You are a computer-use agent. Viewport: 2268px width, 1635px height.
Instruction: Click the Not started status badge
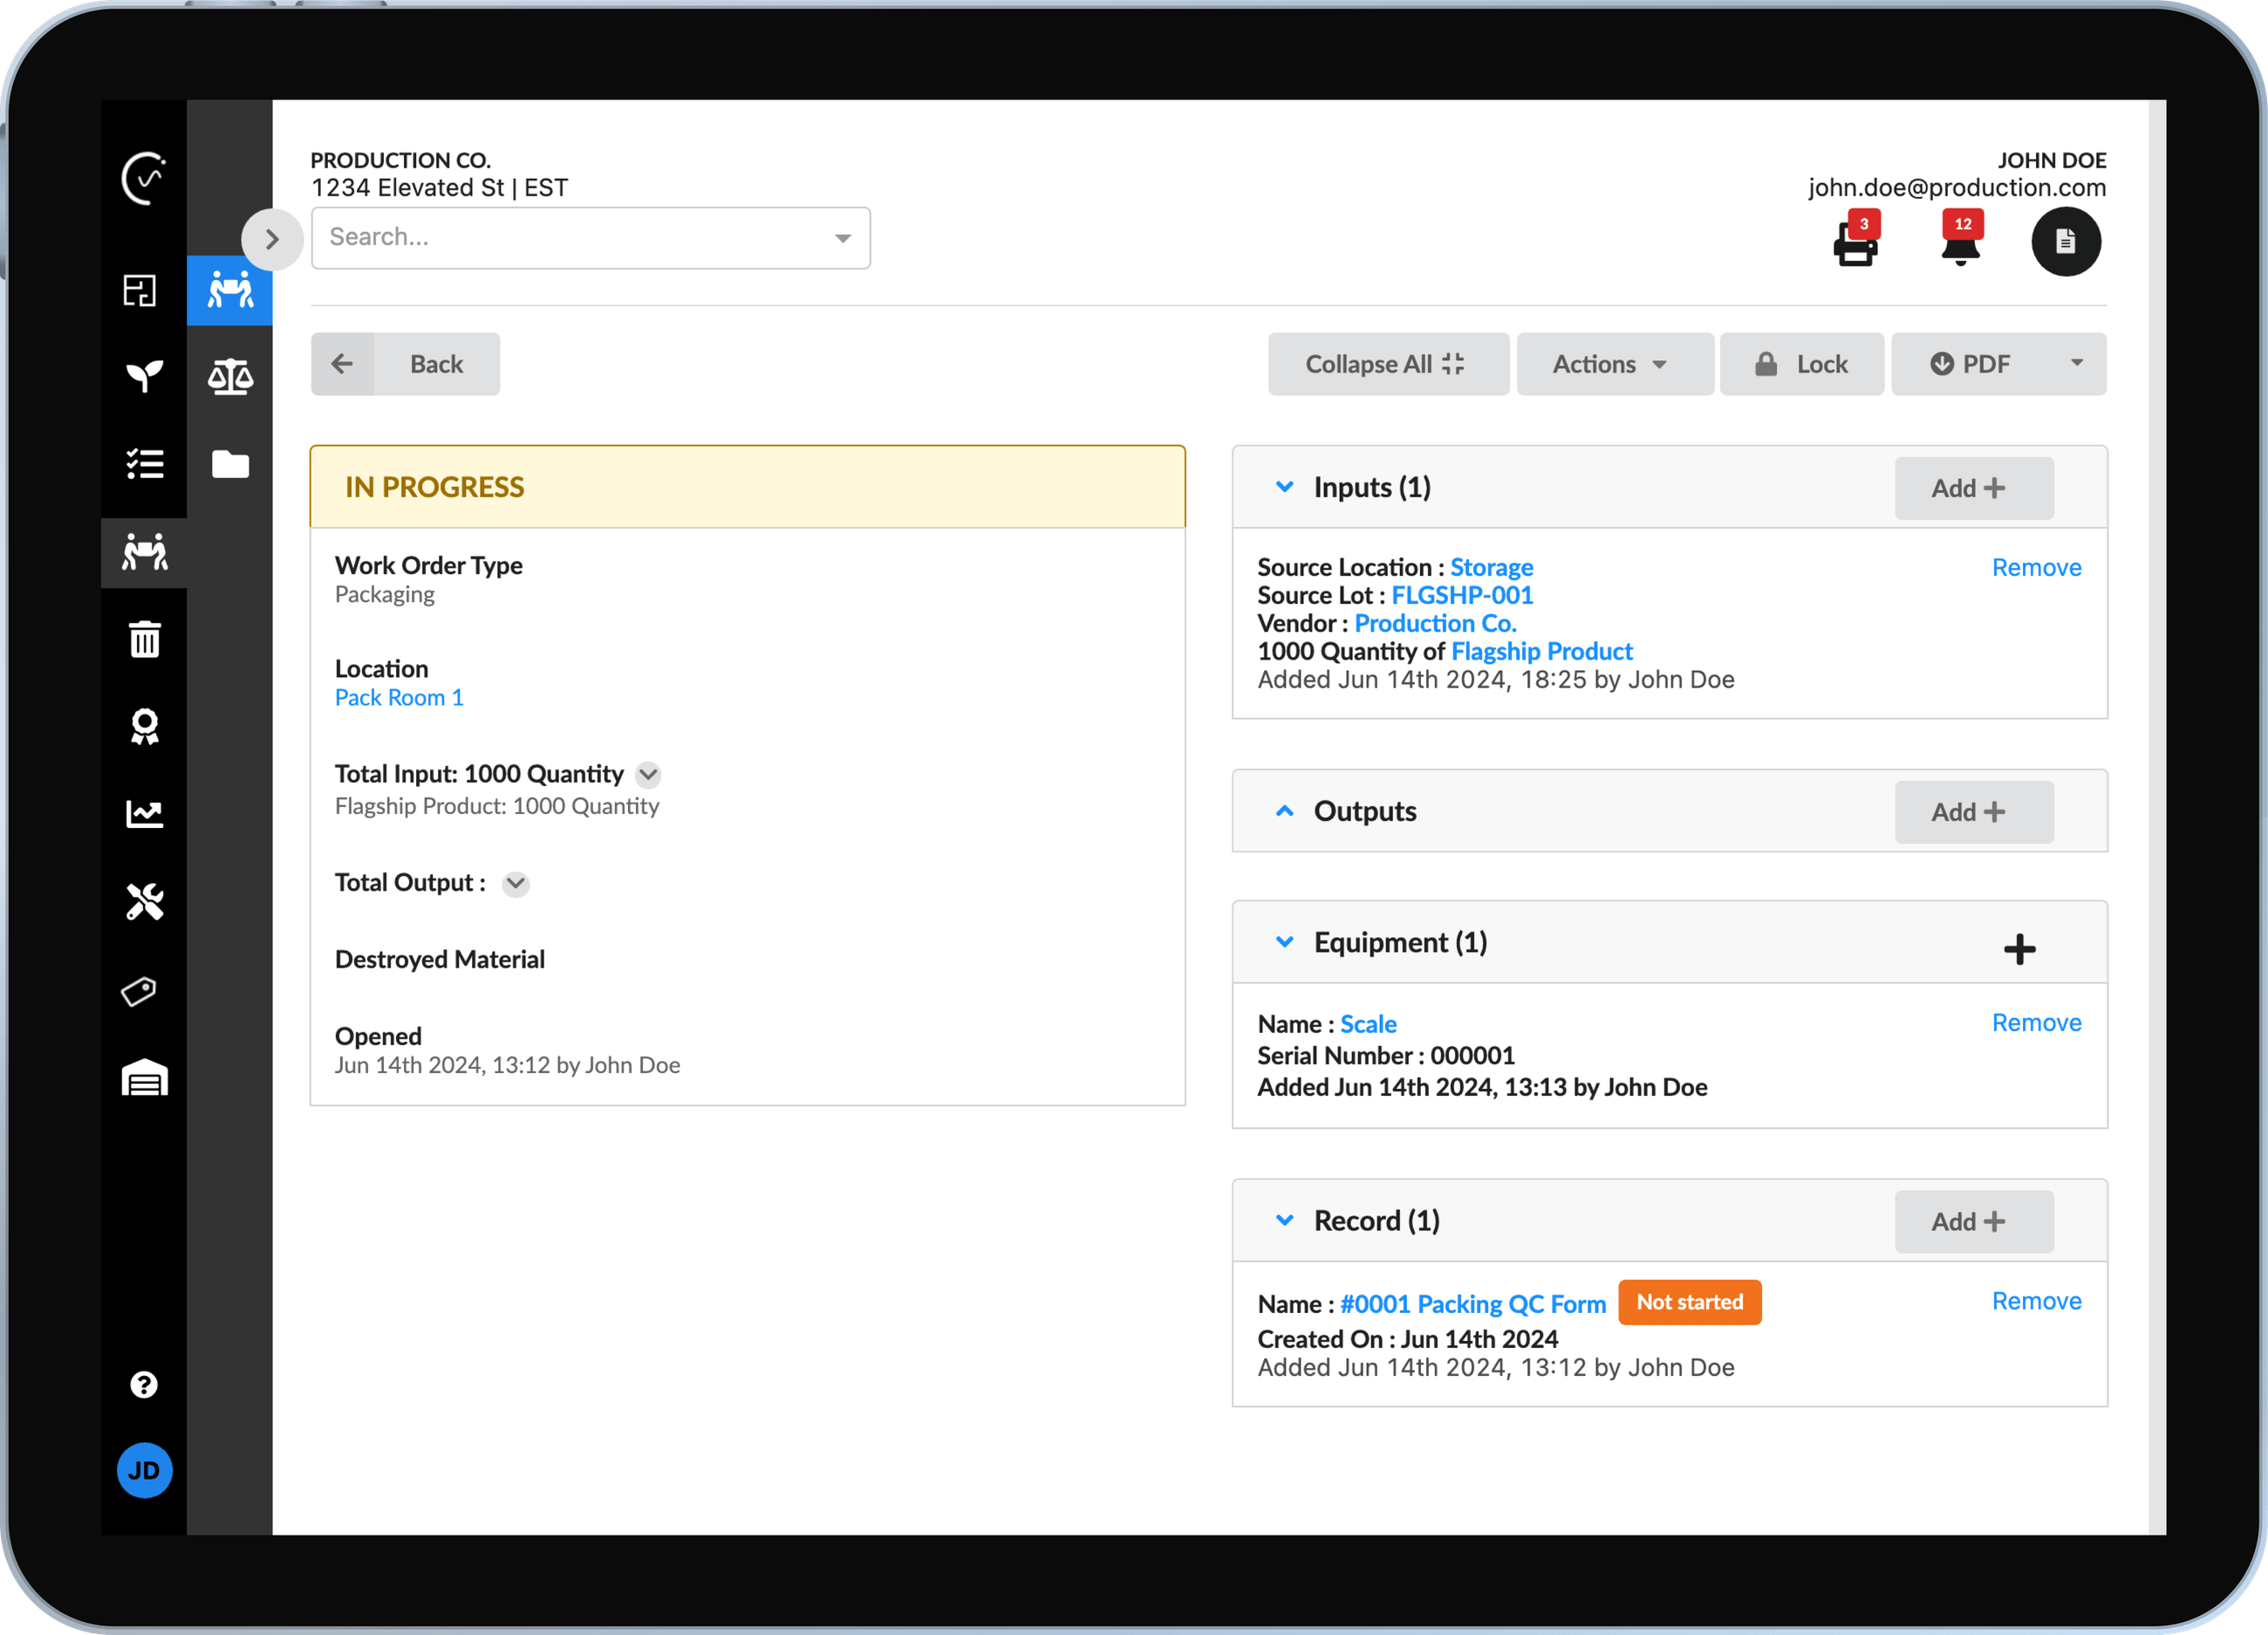pyautogui.click(x=1689, y=1302)
